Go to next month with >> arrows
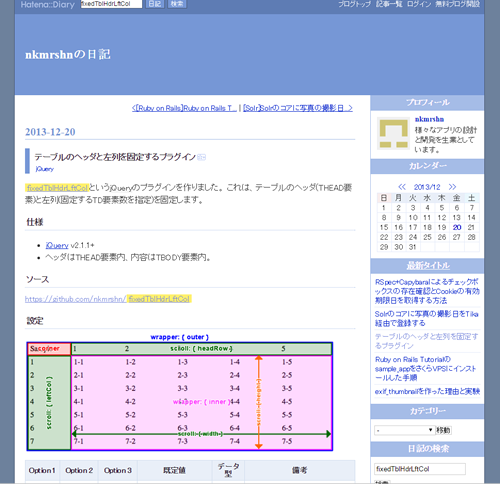The height and width of the screenshot is (484, 500). [452, 187]
